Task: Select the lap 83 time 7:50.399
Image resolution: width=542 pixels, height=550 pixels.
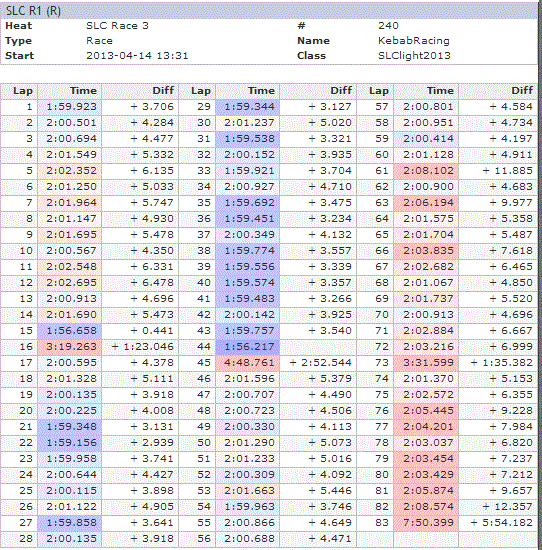Action: (x=428, y=523)
